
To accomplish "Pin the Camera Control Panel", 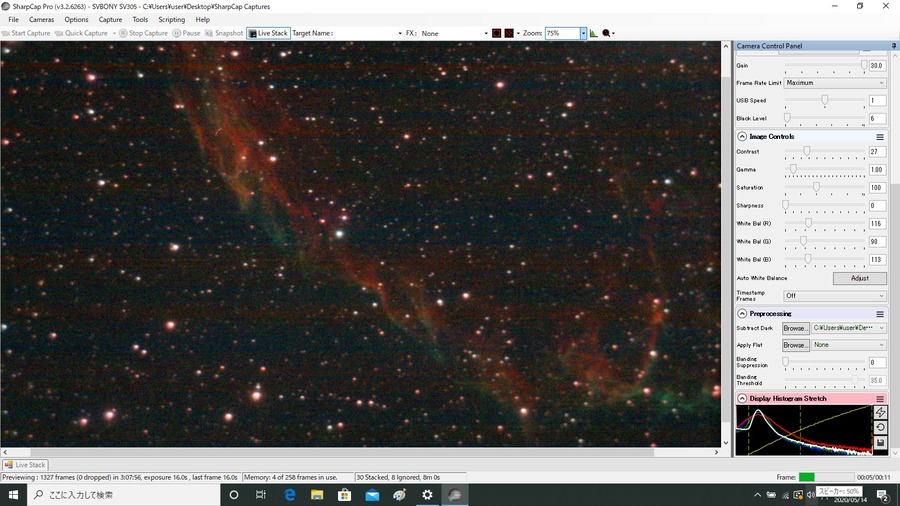I will tap(894, 46).
